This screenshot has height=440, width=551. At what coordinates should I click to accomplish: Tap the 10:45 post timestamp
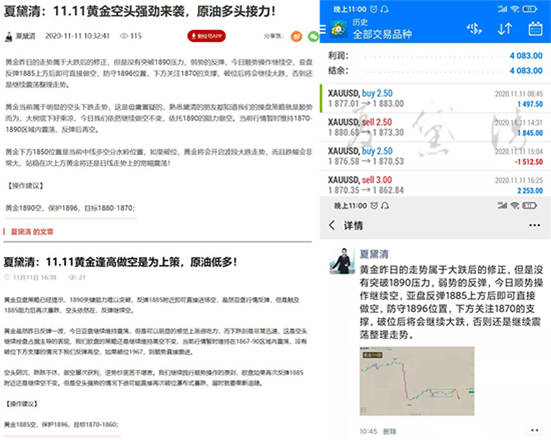point(368,431)
